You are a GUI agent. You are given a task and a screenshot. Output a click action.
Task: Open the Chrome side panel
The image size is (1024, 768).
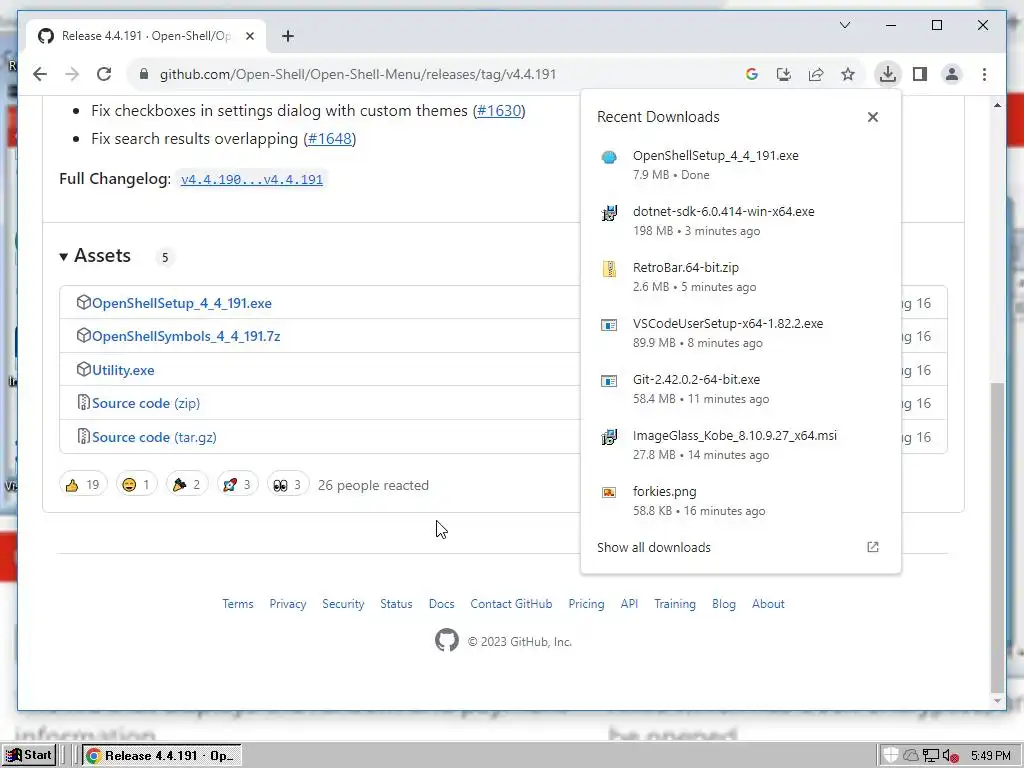click(x=920, y=74)
